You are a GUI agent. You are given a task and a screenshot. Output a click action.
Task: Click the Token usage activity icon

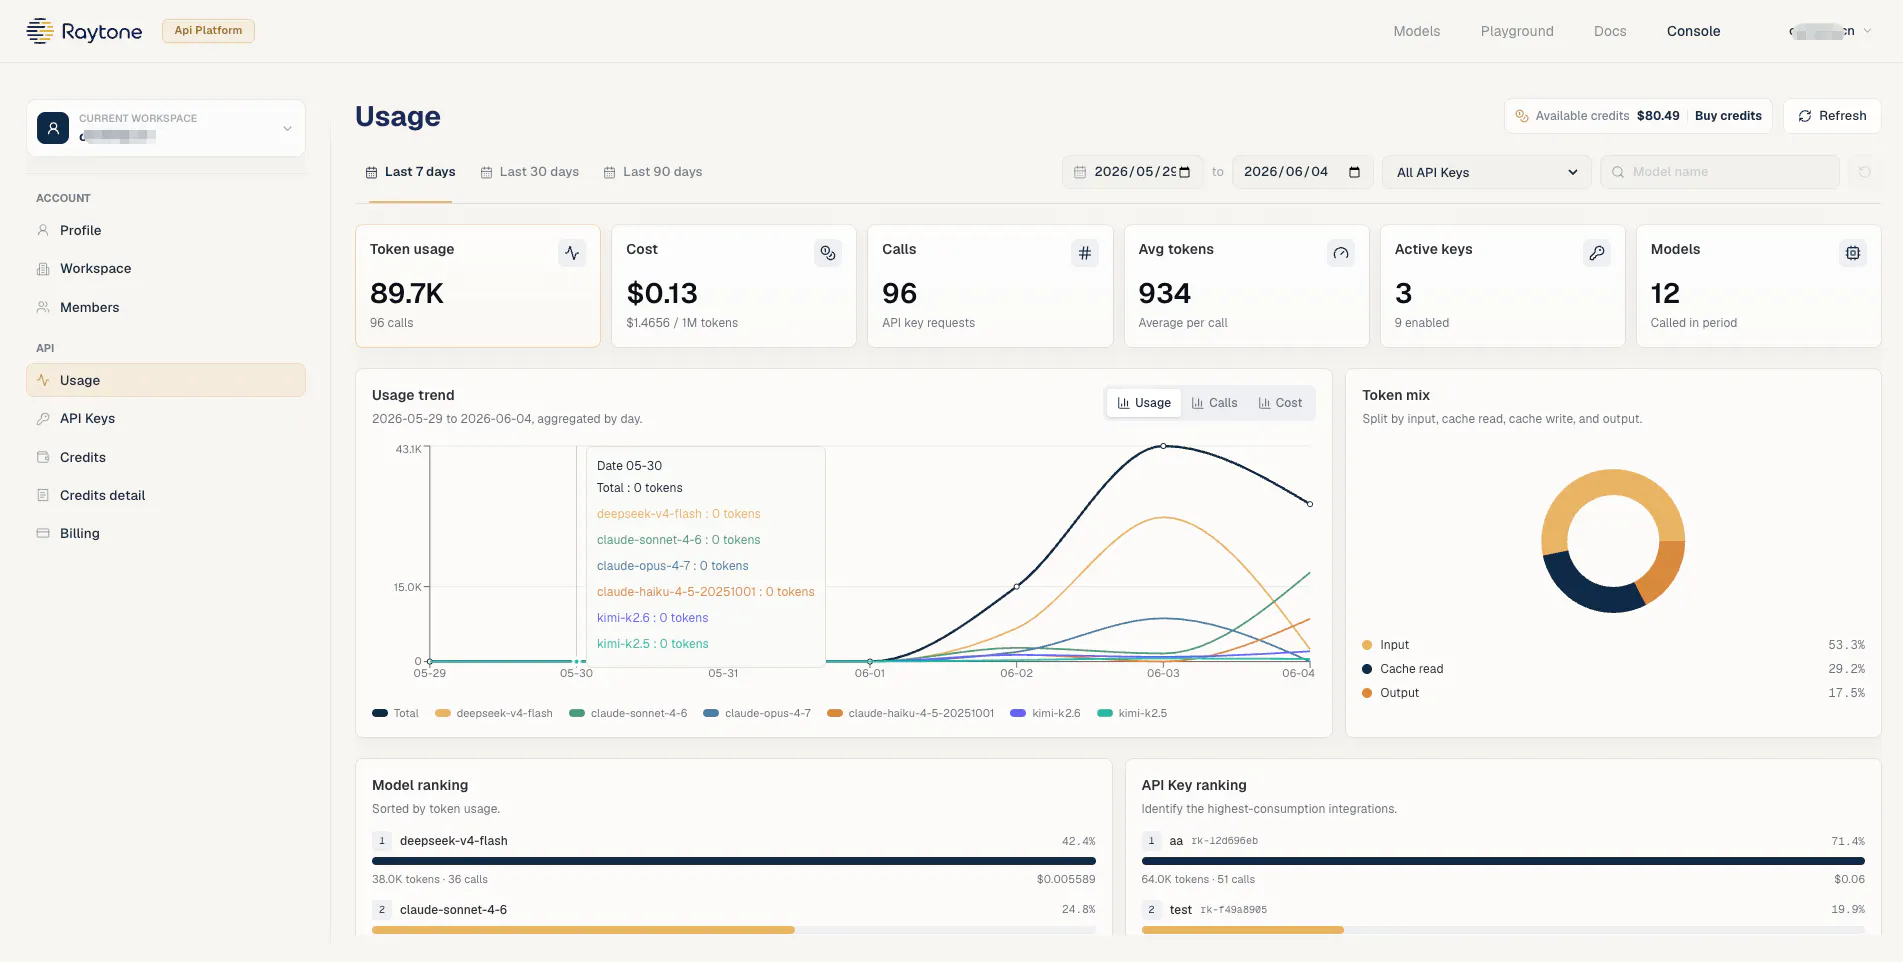(572, 253)
